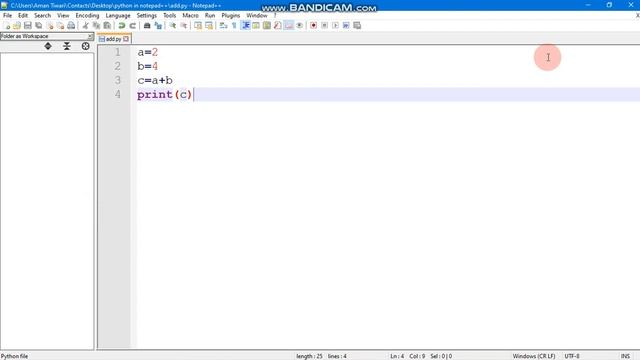
Task: Click the Cut scissors icon
Action: [85, 25]
